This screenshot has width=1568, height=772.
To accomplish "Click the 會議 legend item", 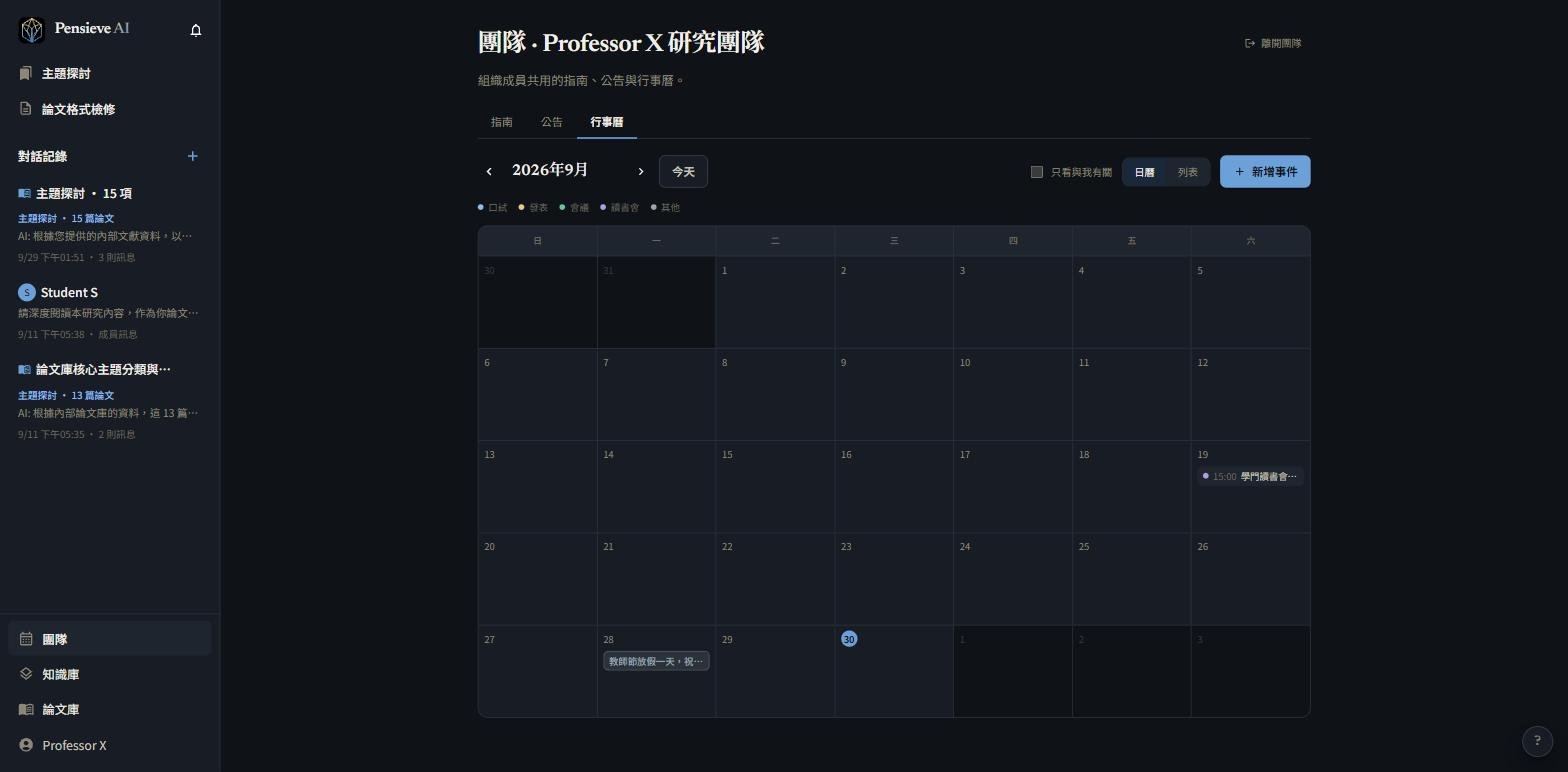I will (574, 207).
